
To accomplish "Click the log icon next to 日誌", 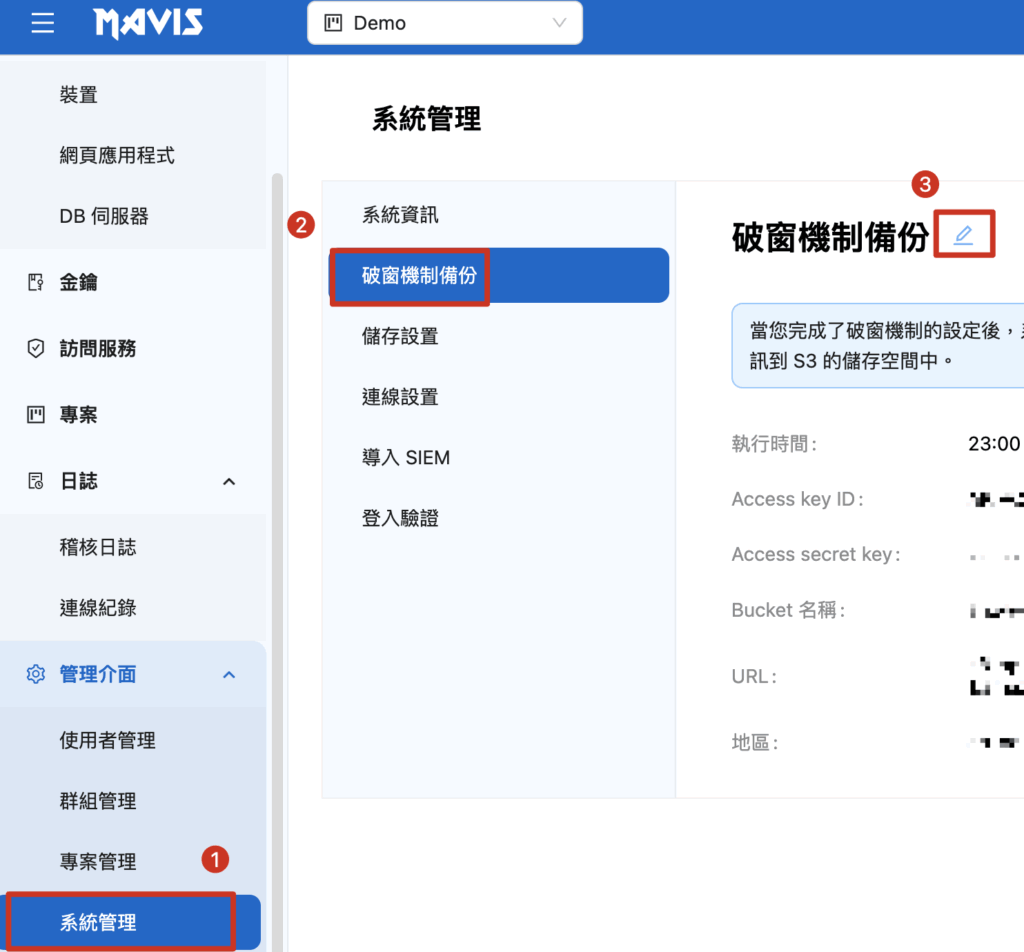I will [x=36, y=481].
